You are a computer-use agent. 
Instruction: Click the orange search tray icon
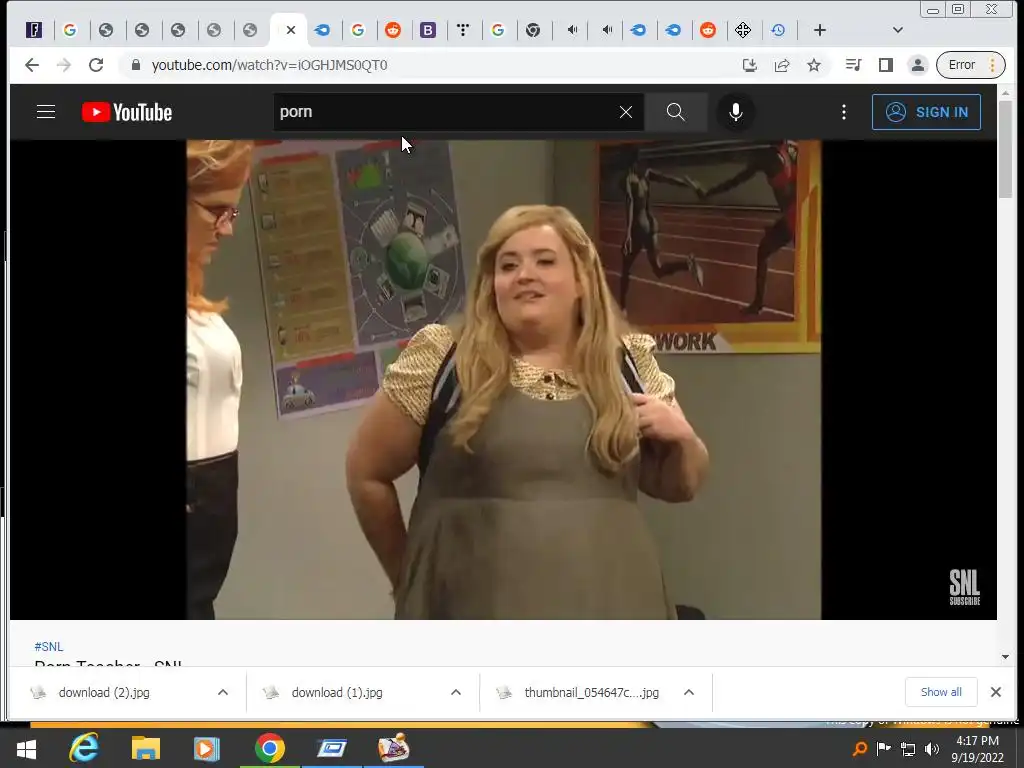click(860, 748)
